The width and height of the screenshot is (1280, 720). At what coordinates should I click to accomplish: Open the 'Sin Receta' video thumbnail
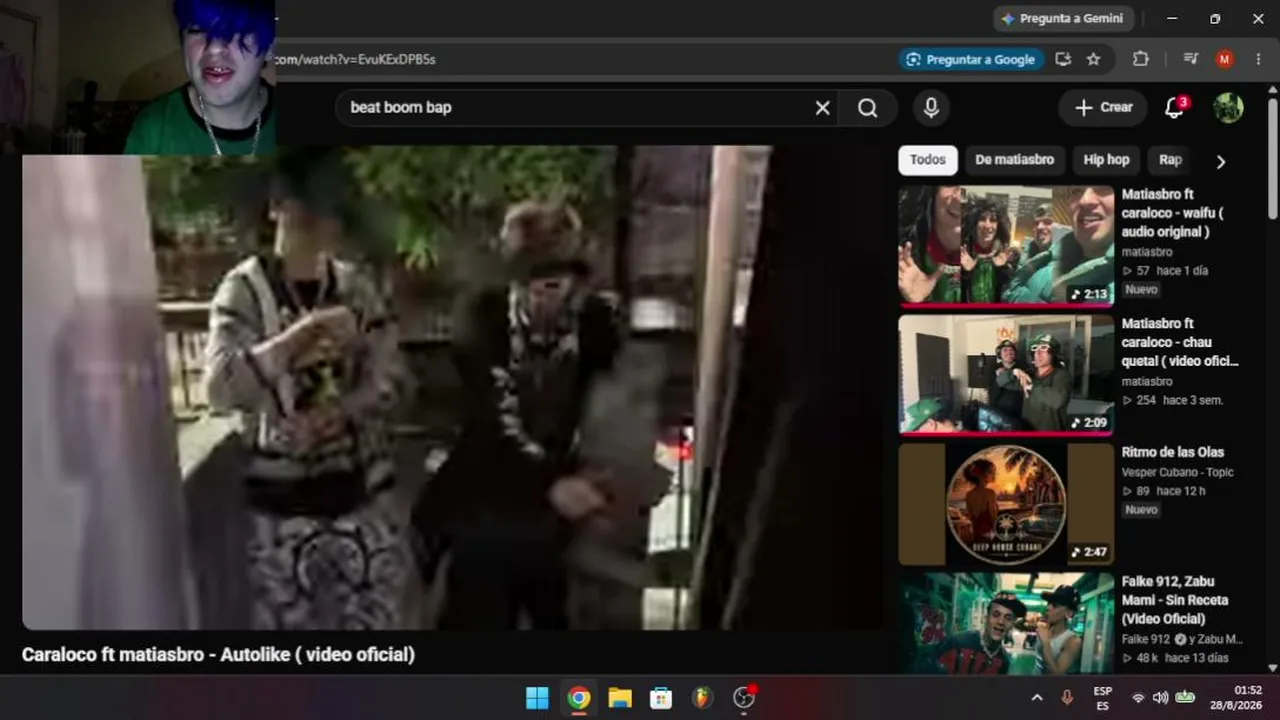pyautogui.click(x=1006, y=623)
